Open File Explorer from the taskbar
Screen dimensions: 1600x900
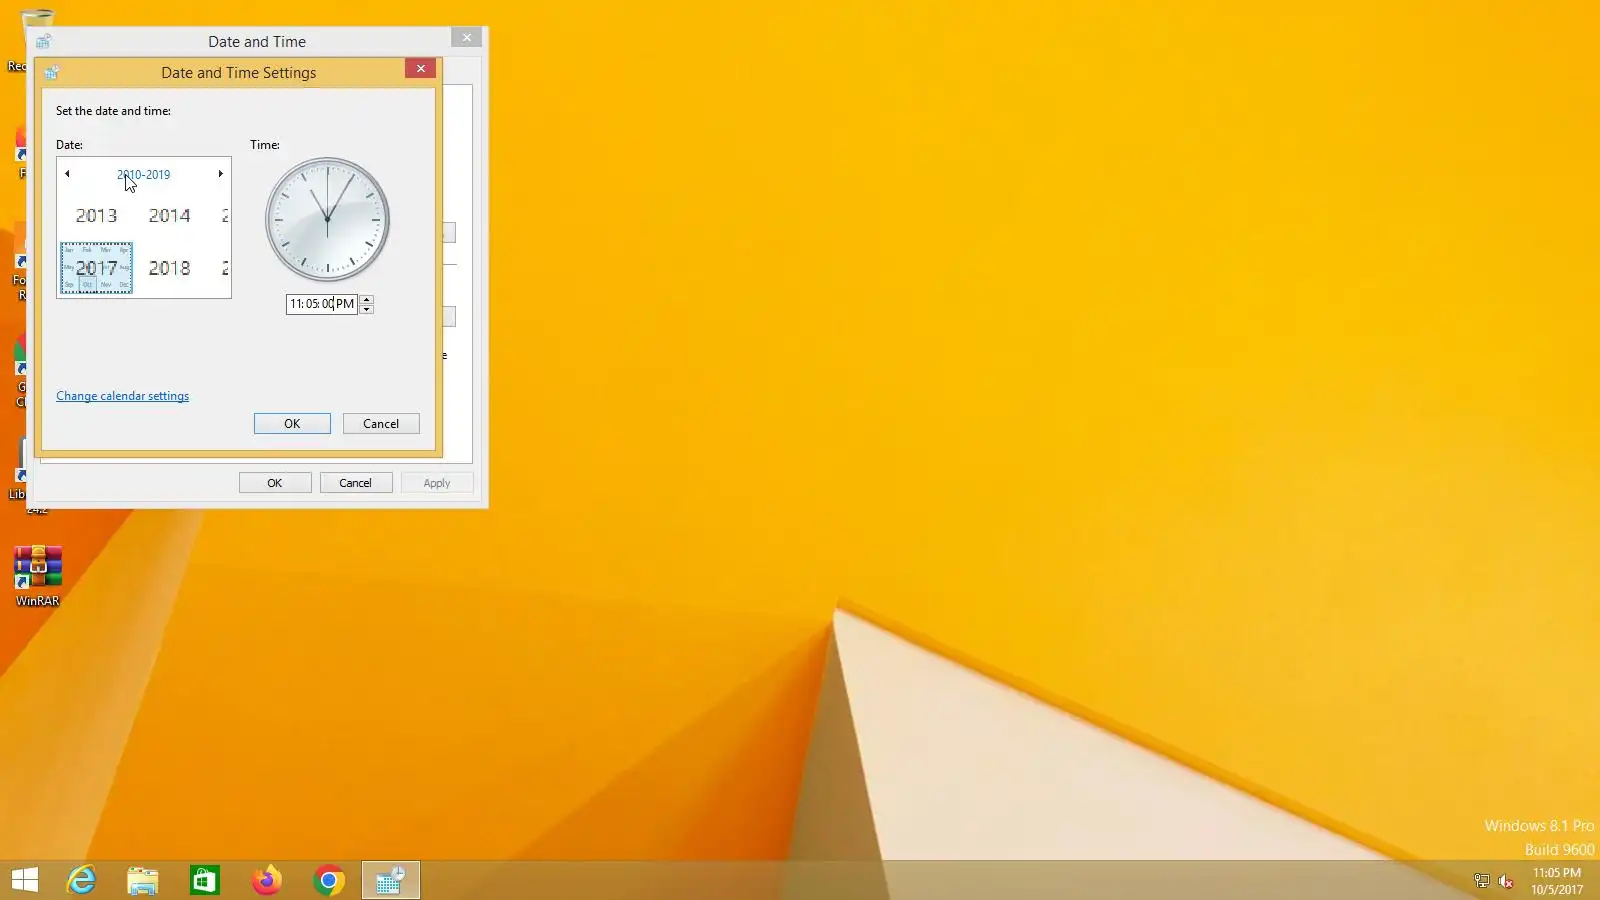pyautogui.click(x=143, y=880)
